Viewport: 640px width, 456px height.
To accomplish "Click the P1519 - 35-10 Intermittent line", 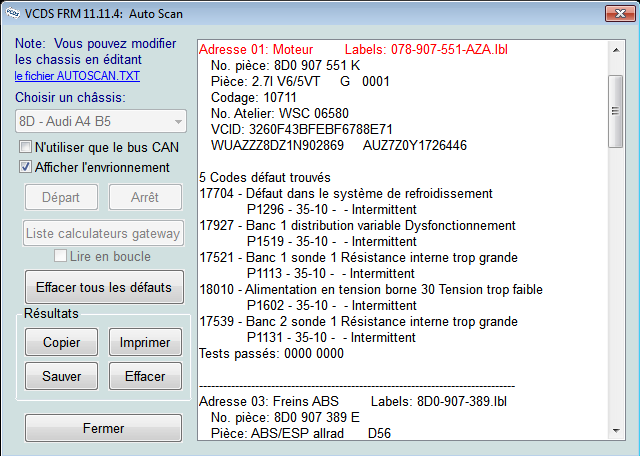I will (x=331, y=241).
